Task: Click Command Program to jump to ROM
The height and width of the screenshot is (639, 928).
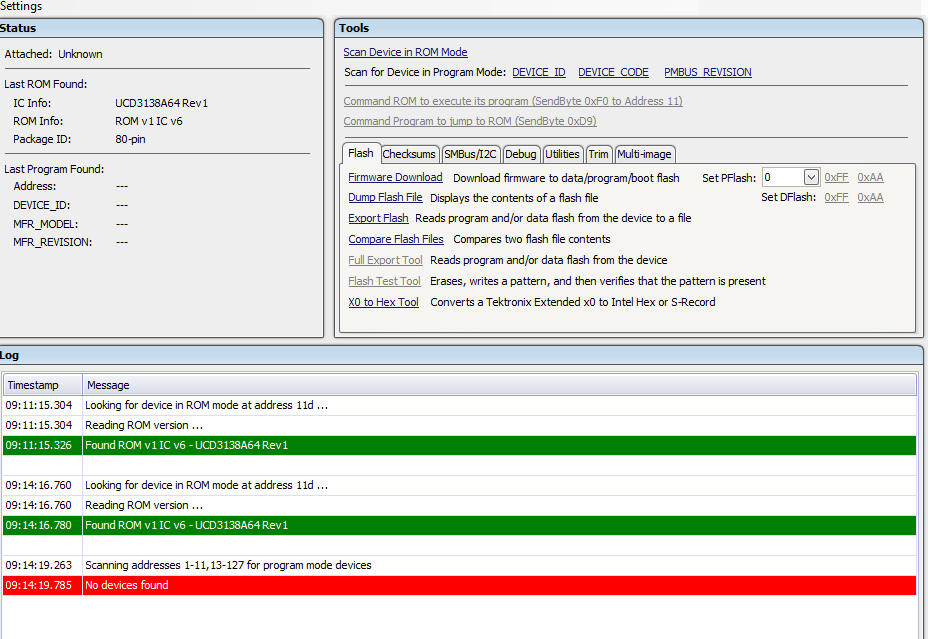Action: click(470, 121)
